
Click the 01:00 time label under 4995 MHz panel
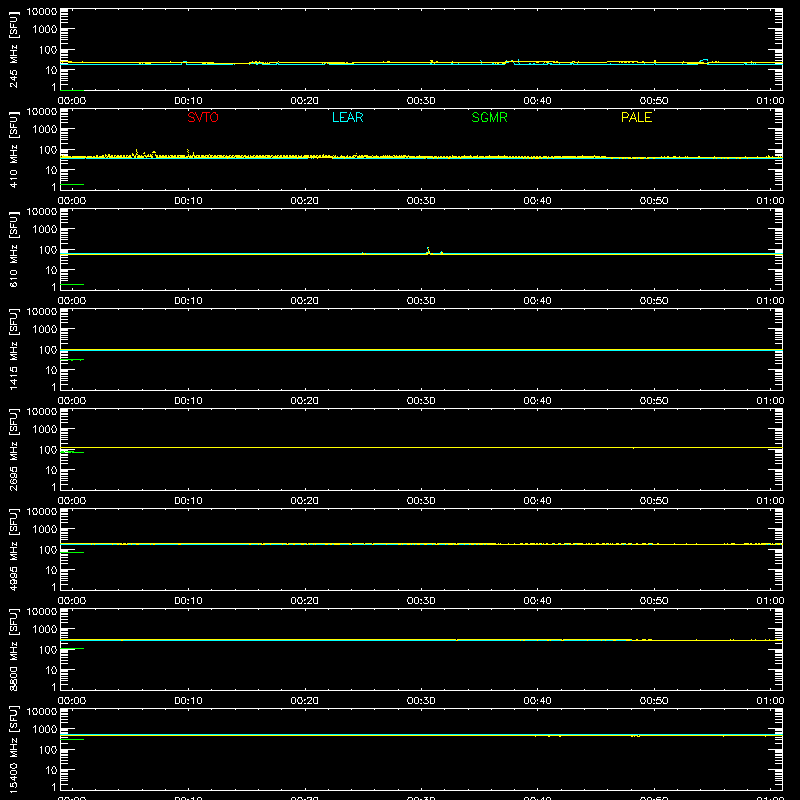click(770, 601)
